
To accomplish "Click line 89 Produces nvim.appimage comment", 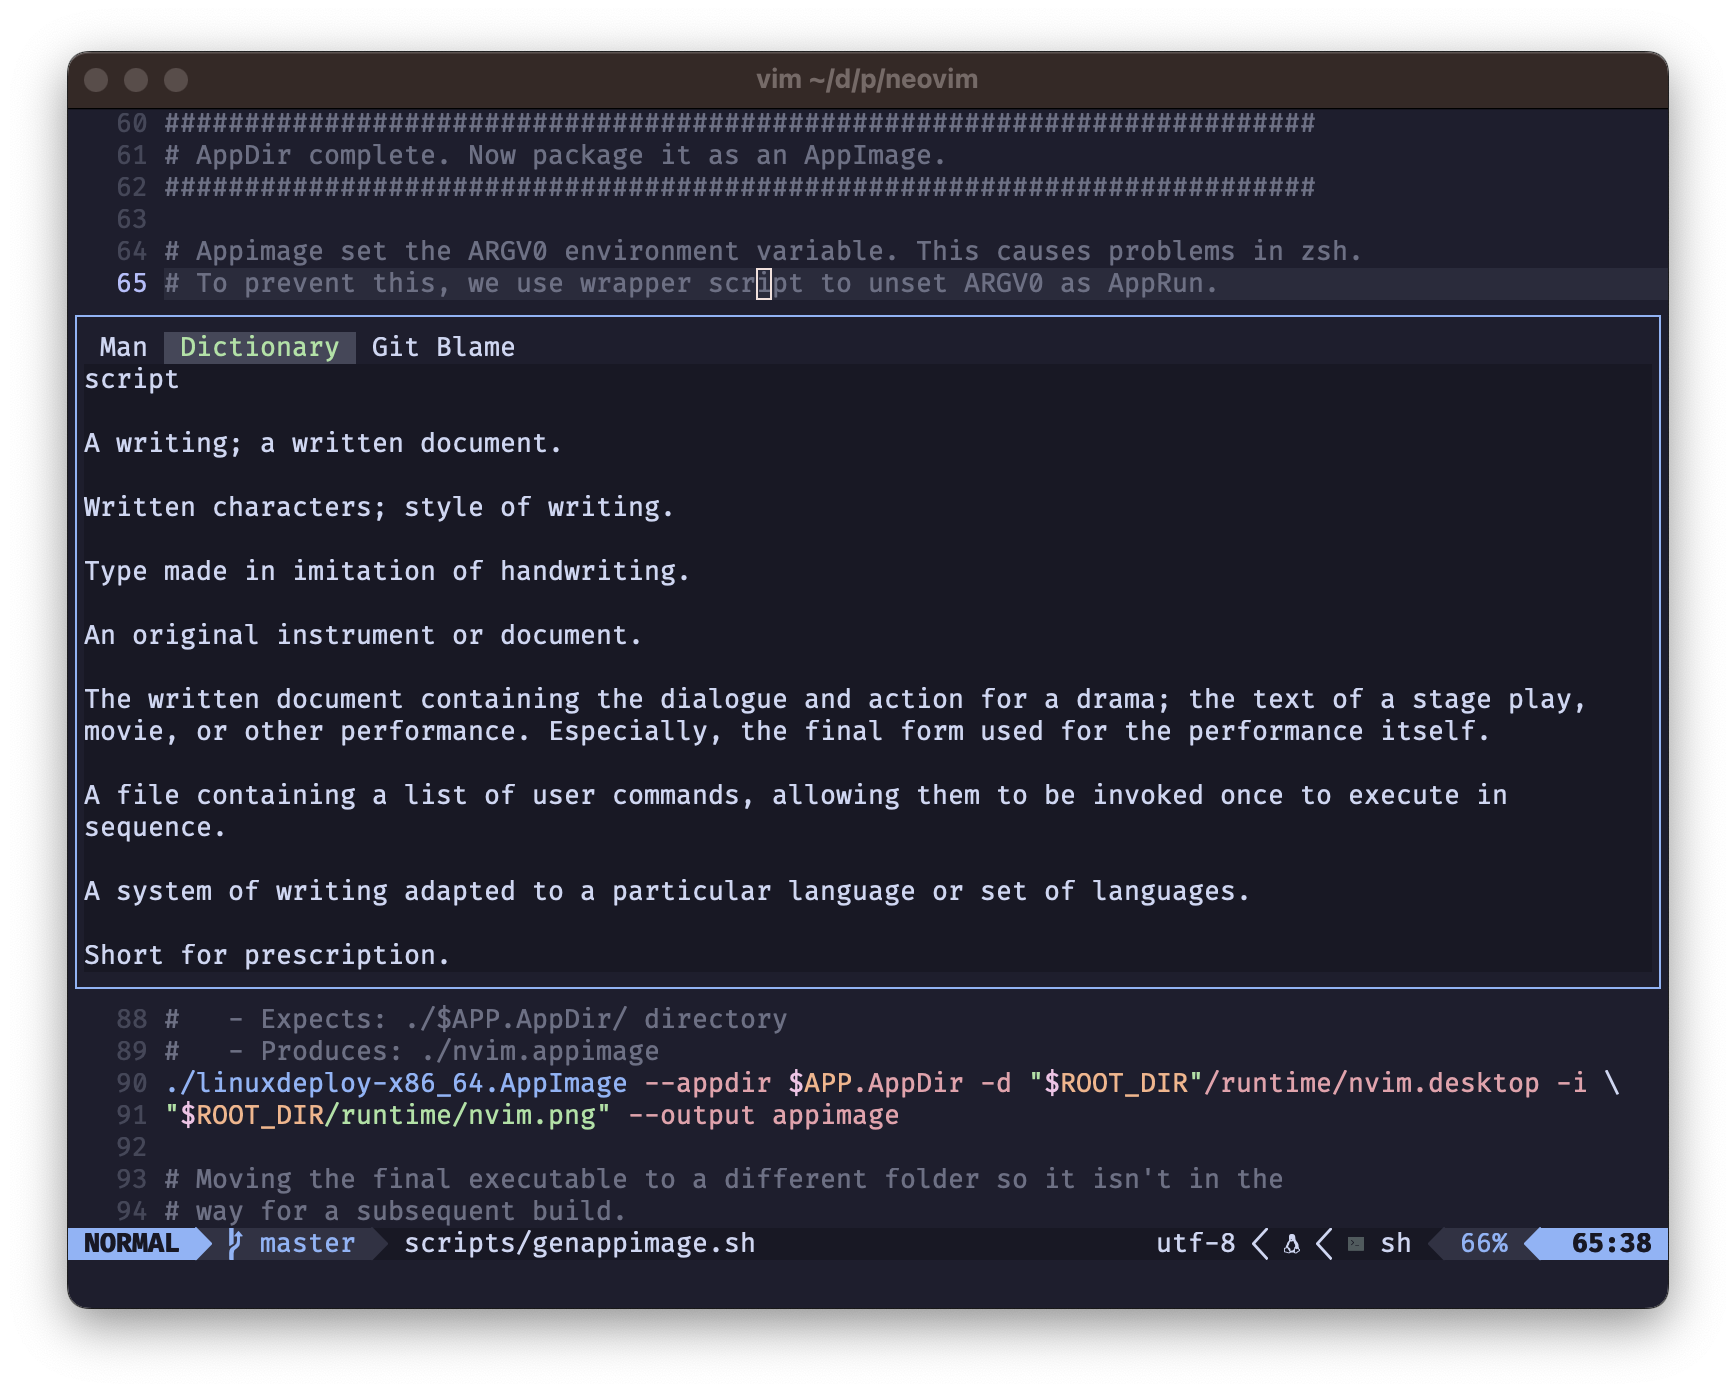I will pyautogui.click(x=411, y=1051).
